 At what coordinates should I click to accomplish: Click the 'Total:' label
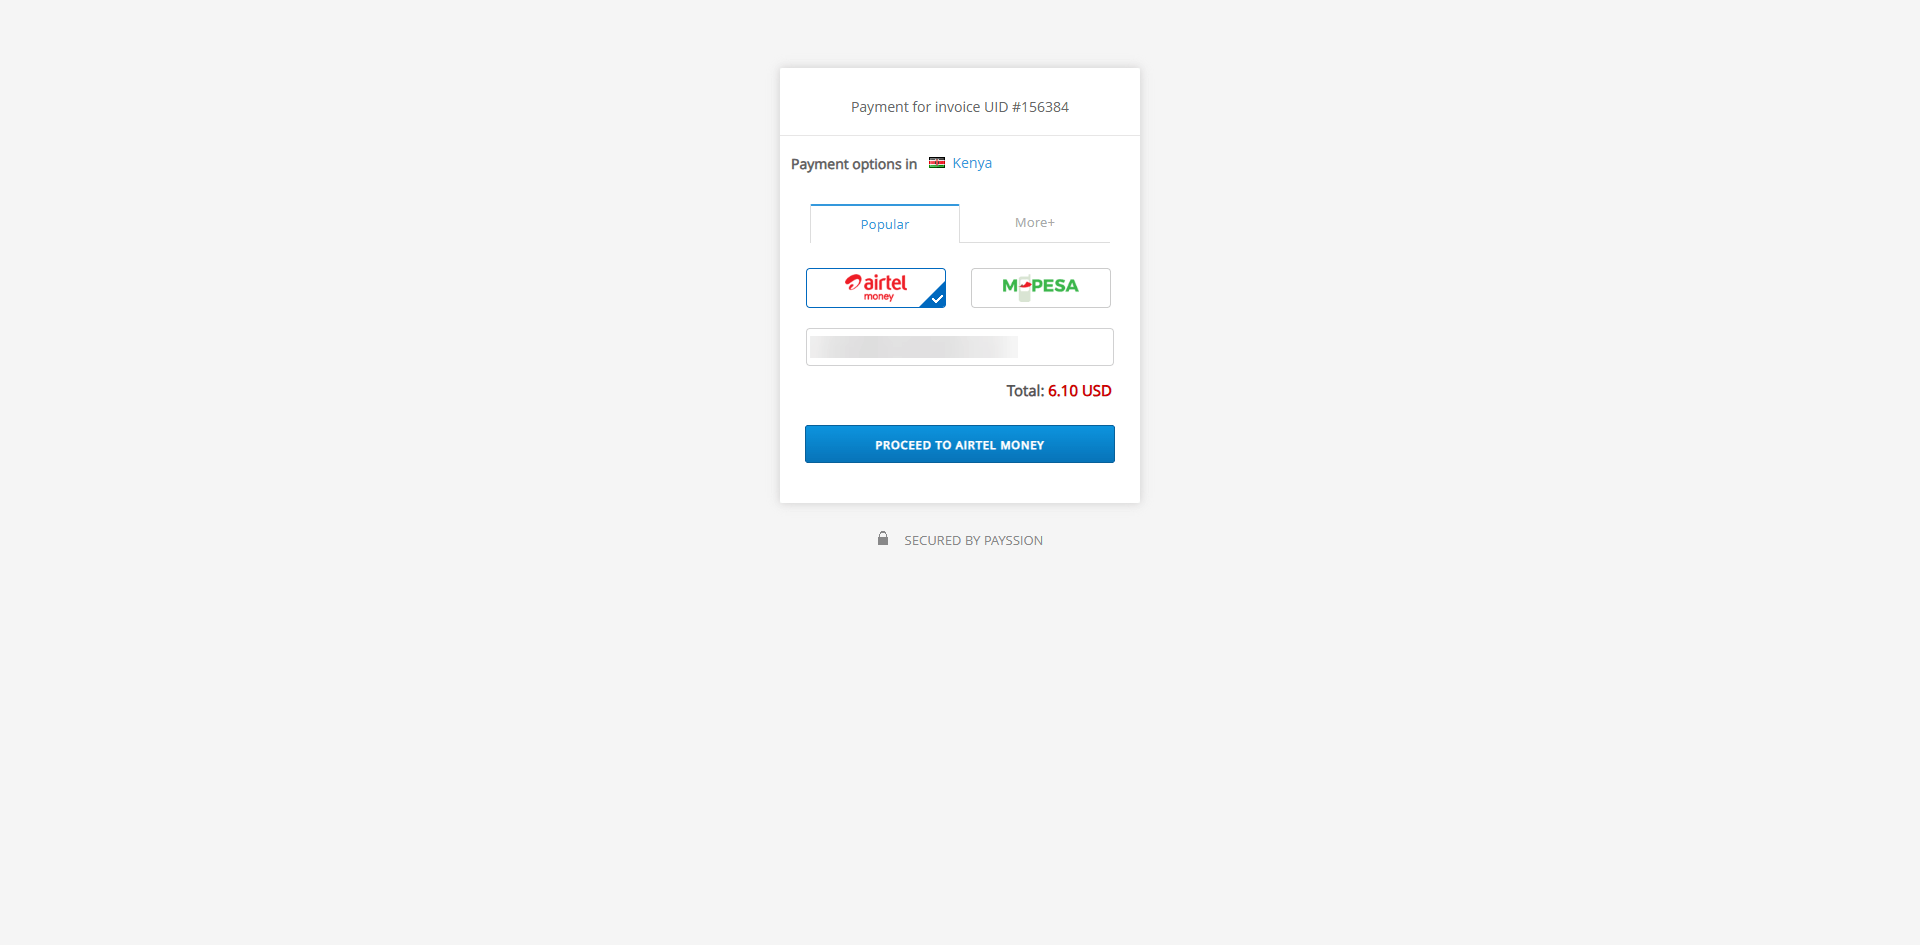pyautogui.click(x=1025, y=391)
